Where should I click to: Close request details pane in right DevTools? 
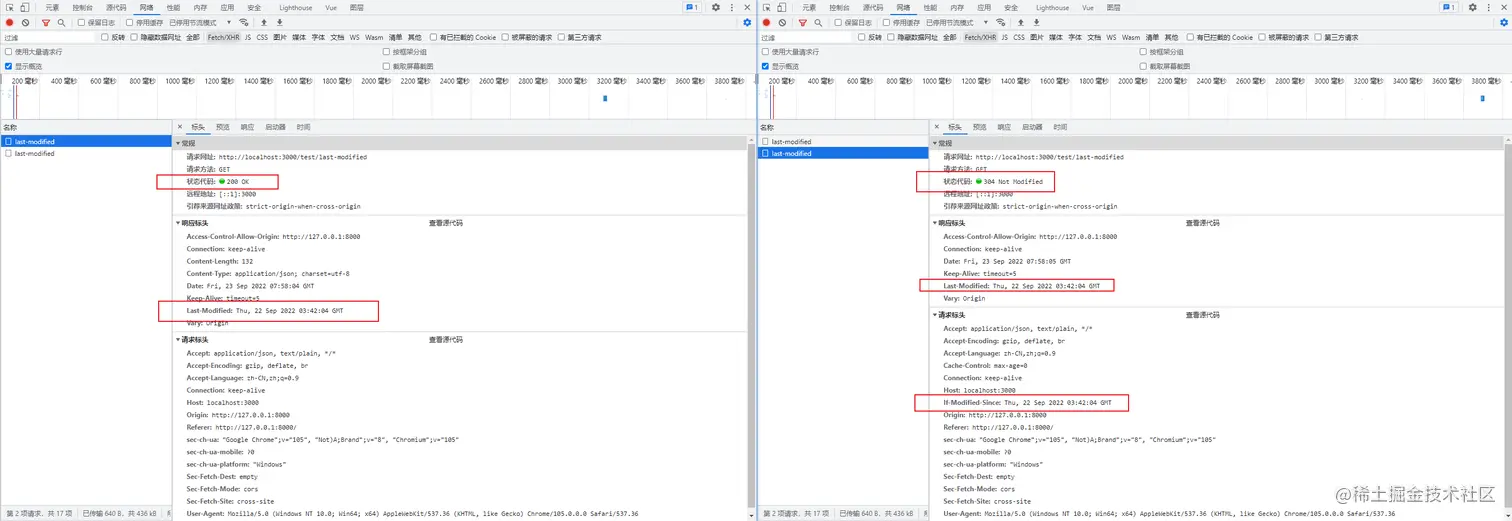click(937, 127)
